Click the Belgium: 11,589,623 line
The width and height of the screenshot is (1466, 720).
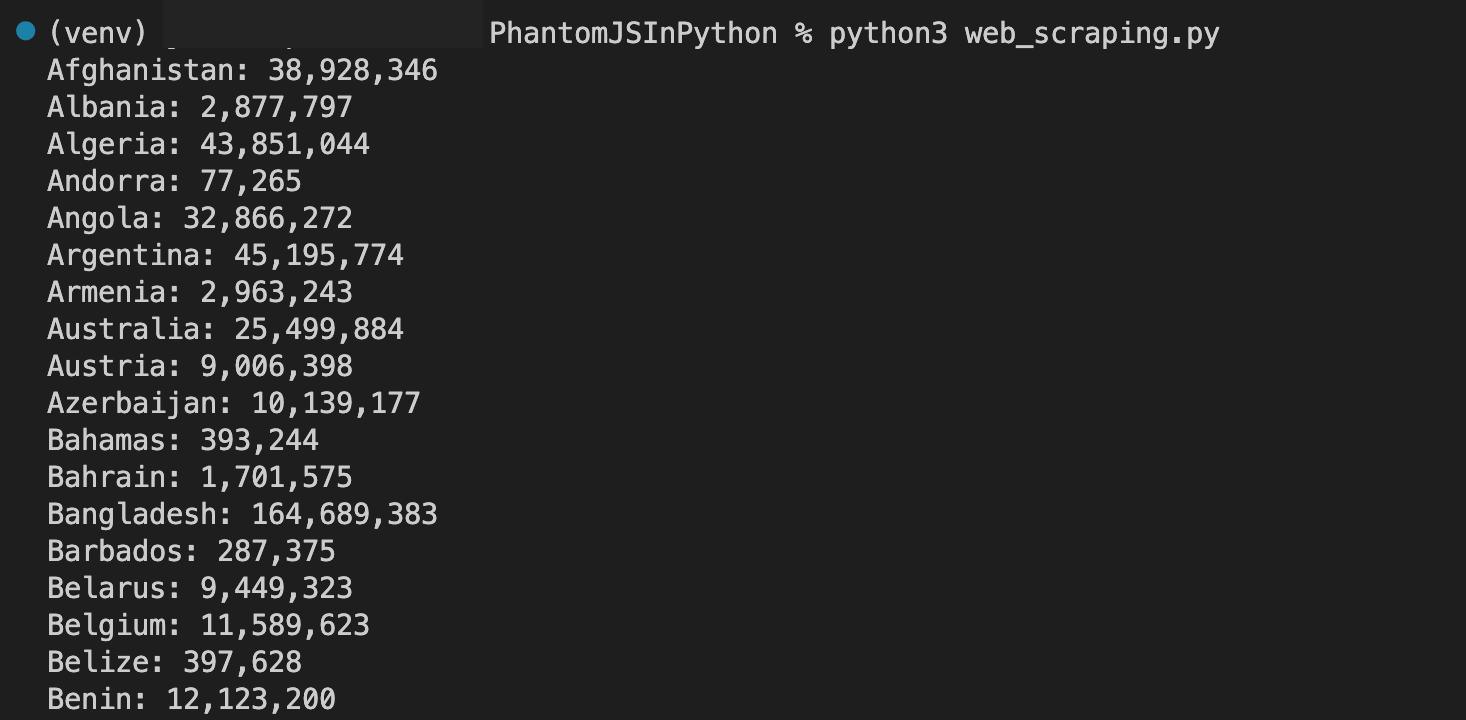208,625
